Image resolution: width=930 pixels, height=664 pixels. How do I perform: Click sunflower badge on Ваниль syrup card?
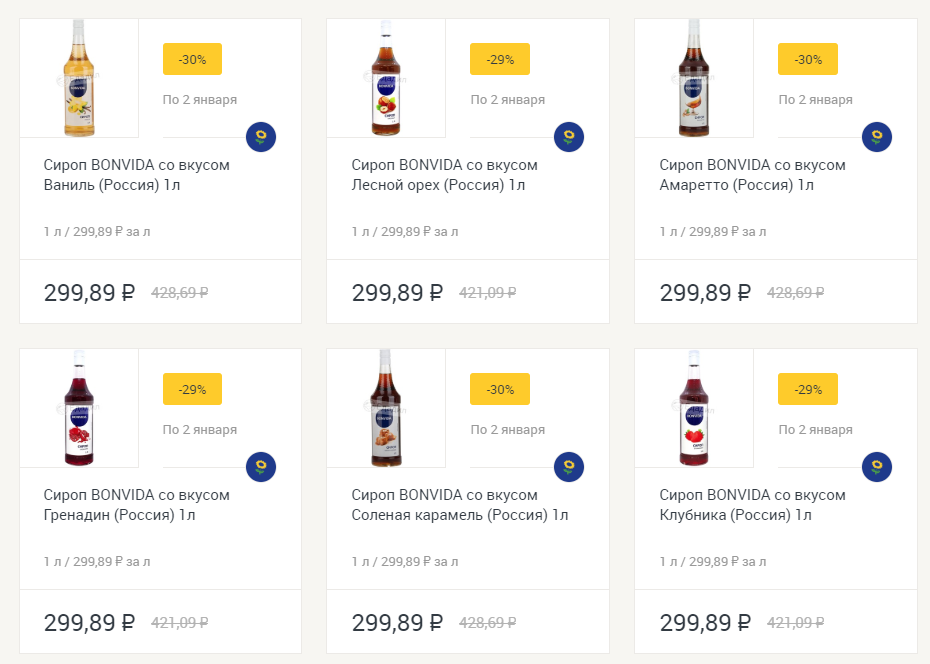click(261, 137)
